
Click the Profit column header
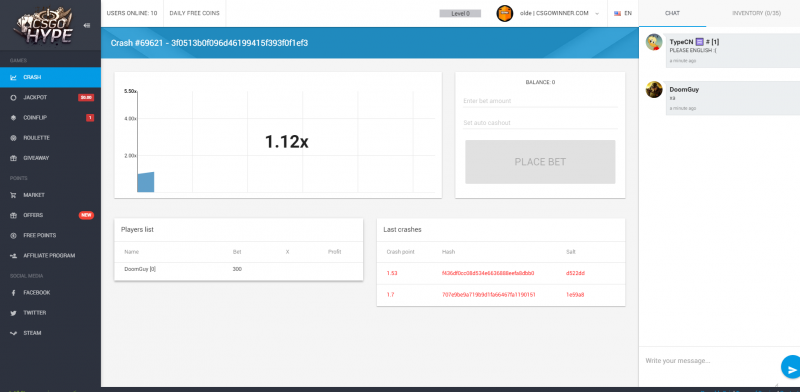pos(334,252)
